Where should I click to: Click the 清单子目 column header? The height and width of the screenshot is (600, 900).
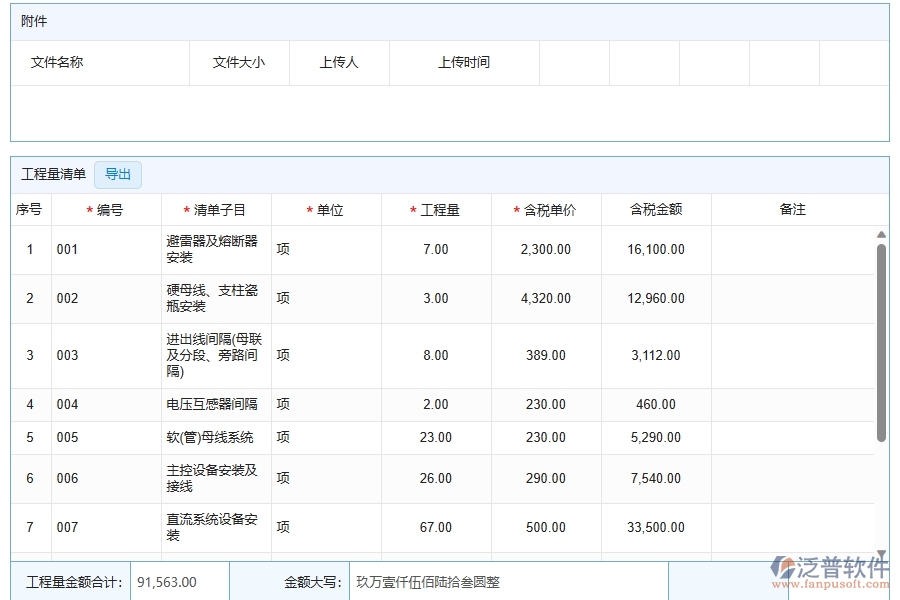coord(216,210)
